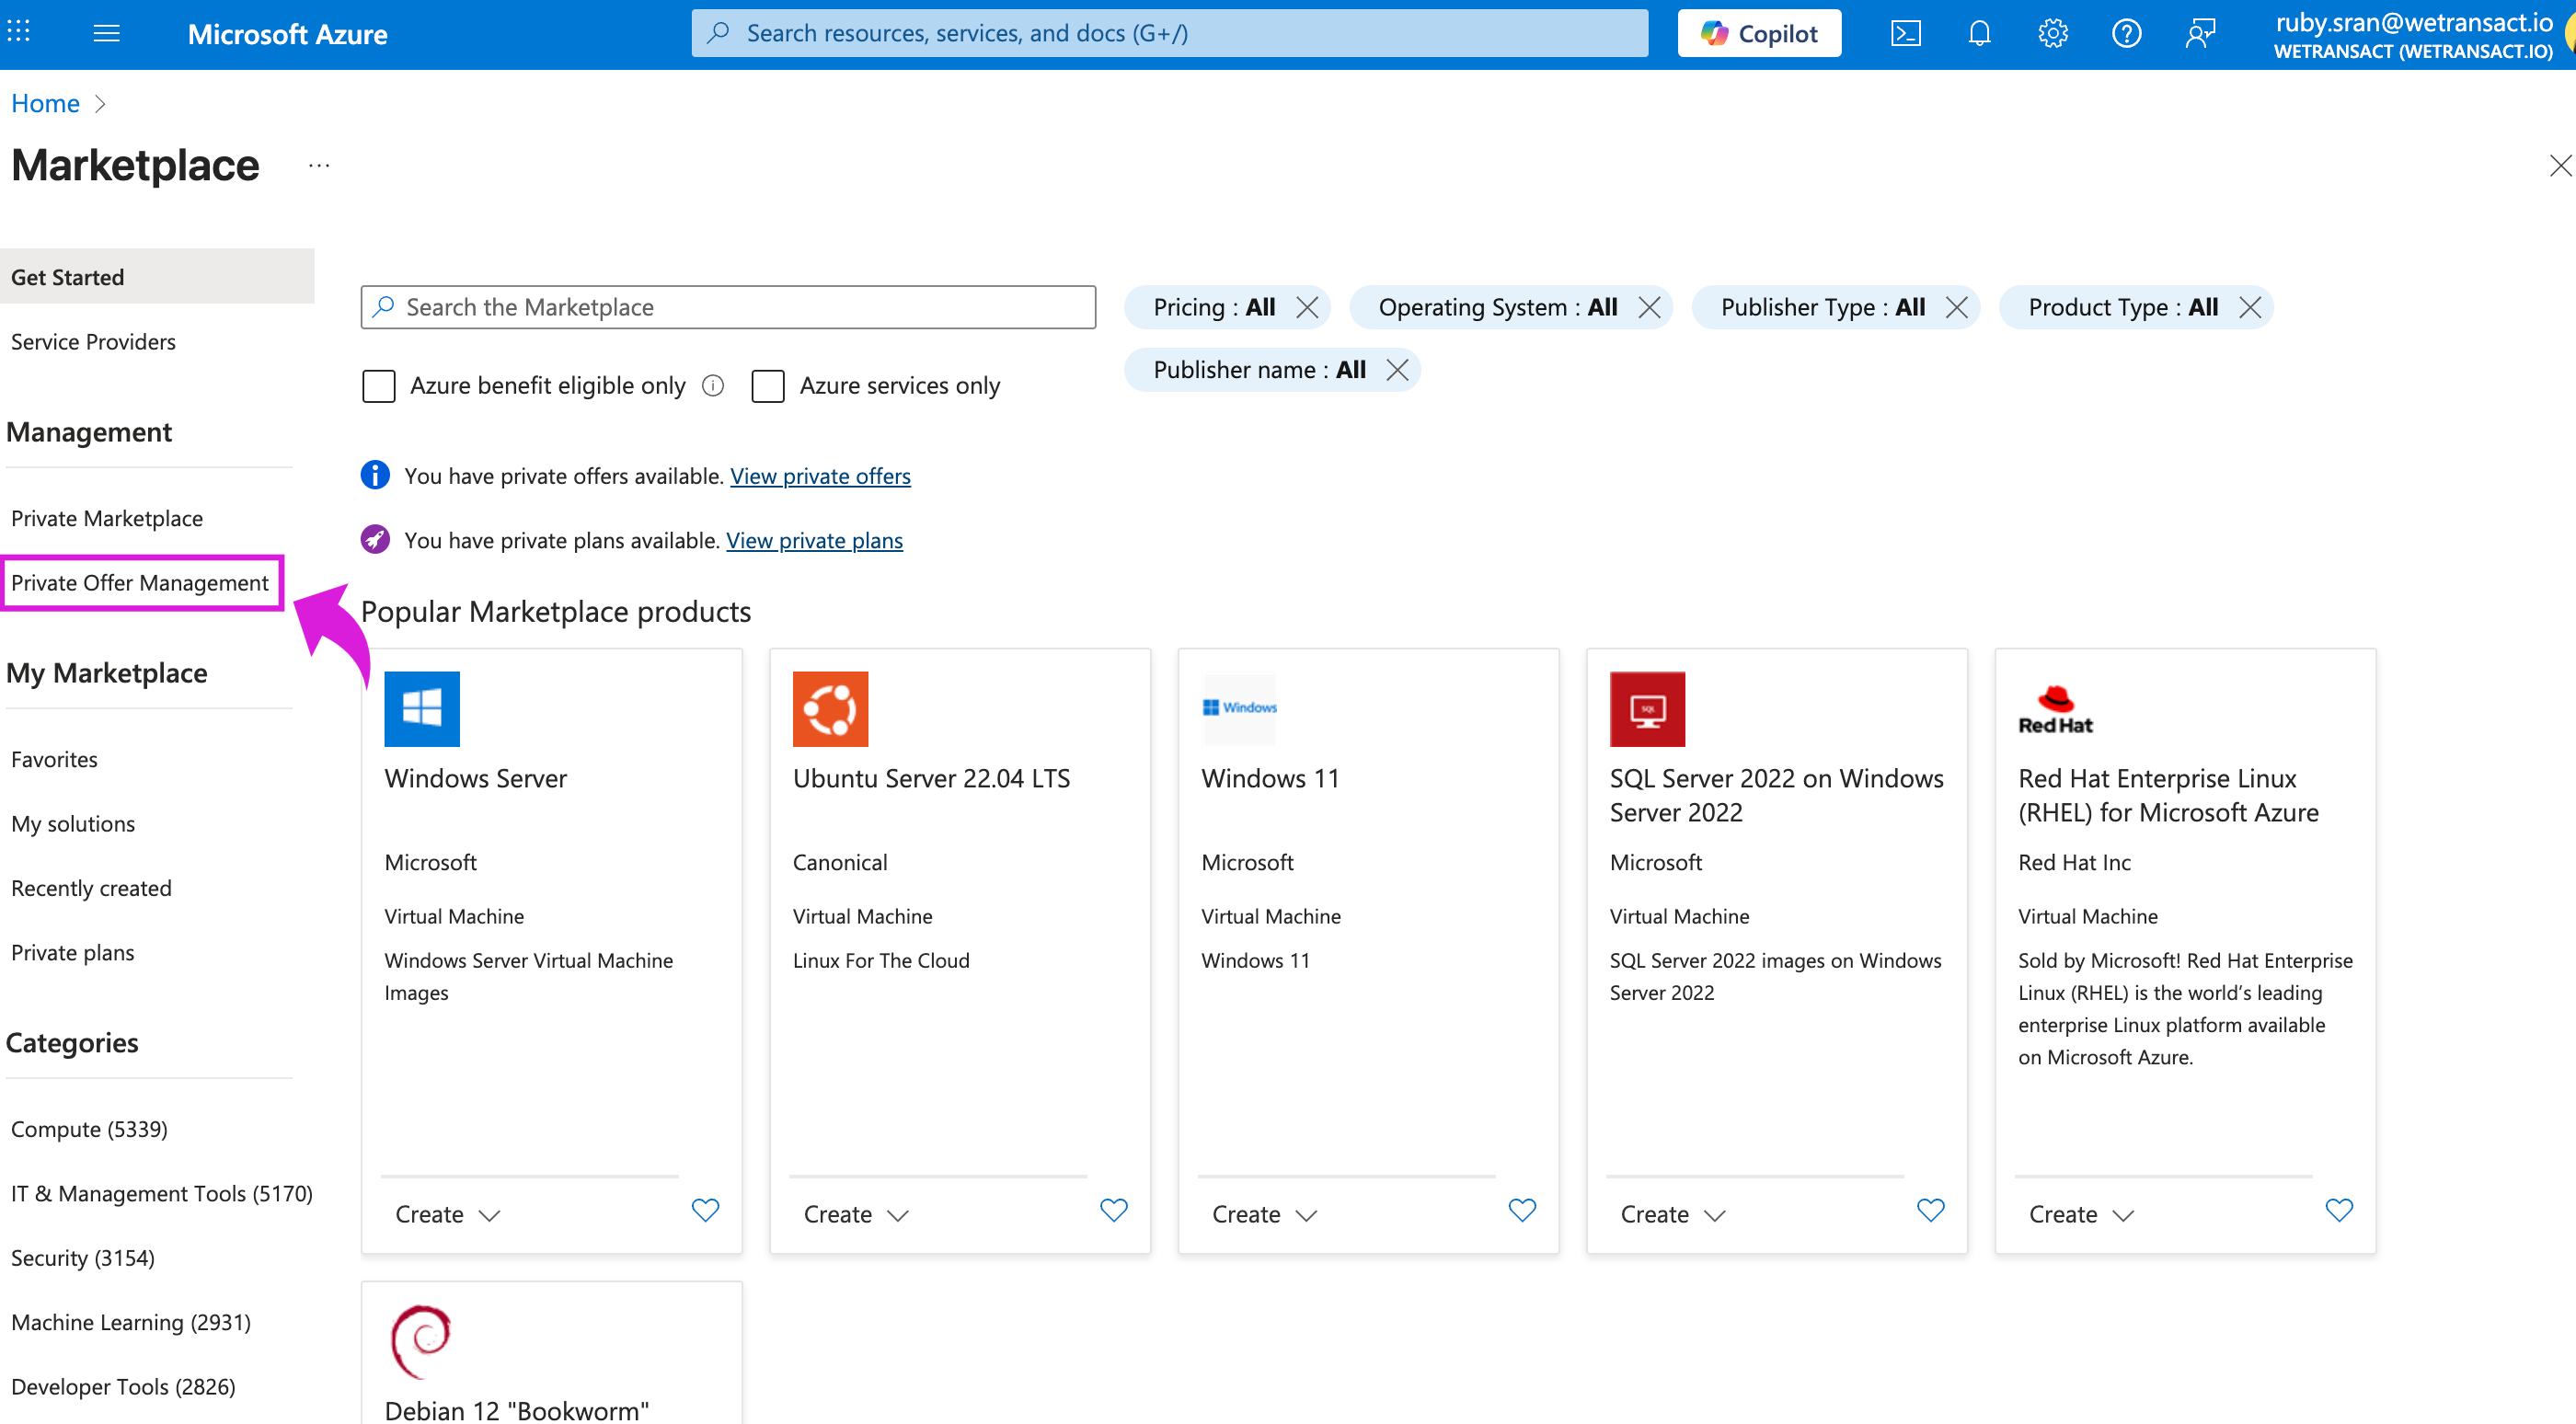This screenshot has height=1424, width=2576.
Task: Focus the global Search resources box
Action: point(1169,33)
